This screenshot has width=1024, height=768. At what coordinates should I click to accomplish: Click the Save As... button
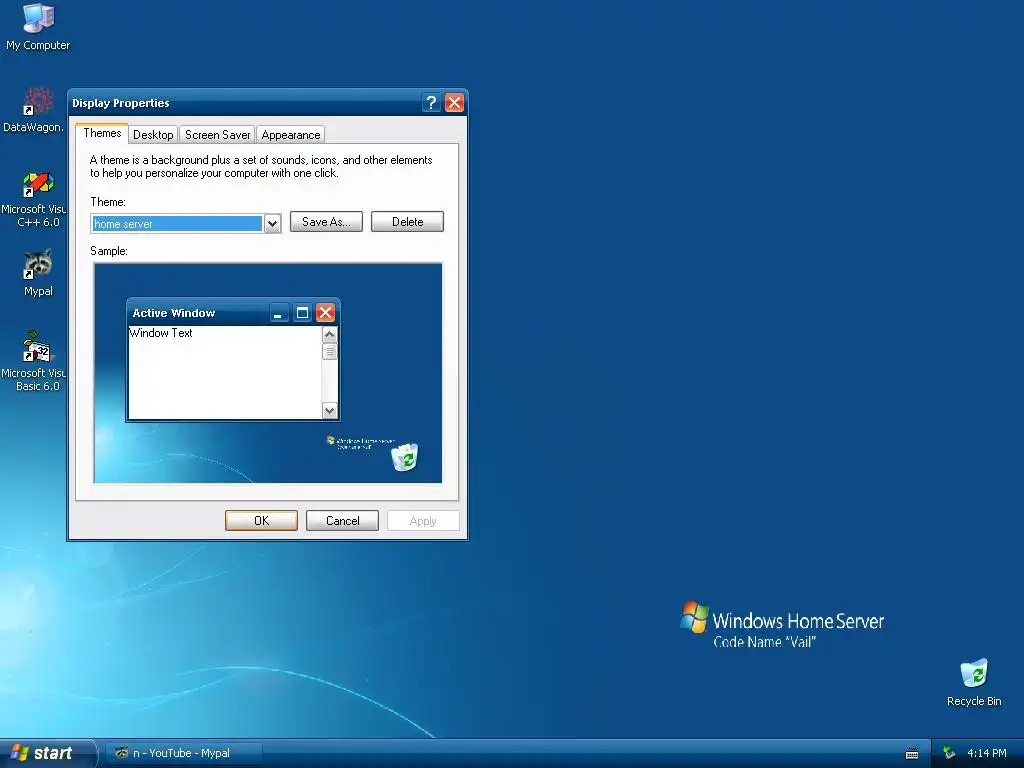pyautogui.click(x=327, y=222)
